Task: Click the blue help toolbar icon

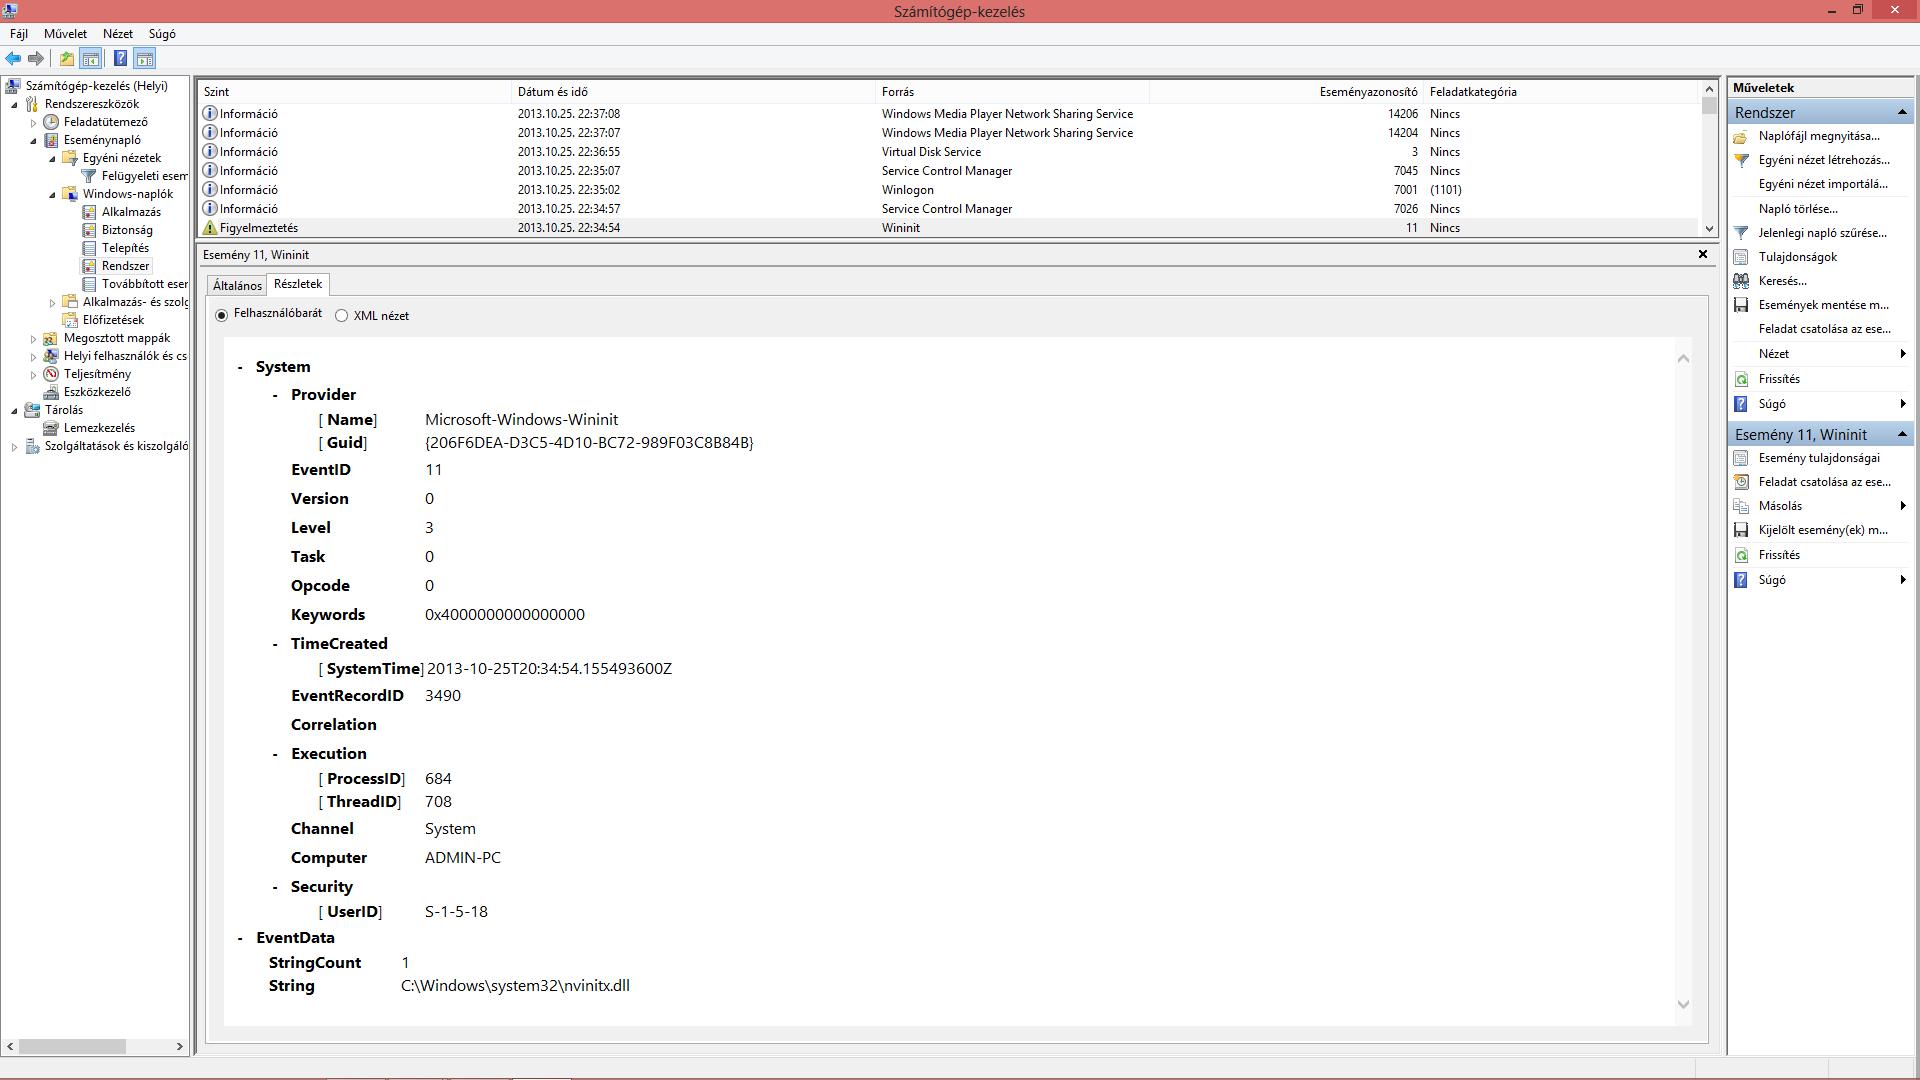Action: click(x=120, y=58)
